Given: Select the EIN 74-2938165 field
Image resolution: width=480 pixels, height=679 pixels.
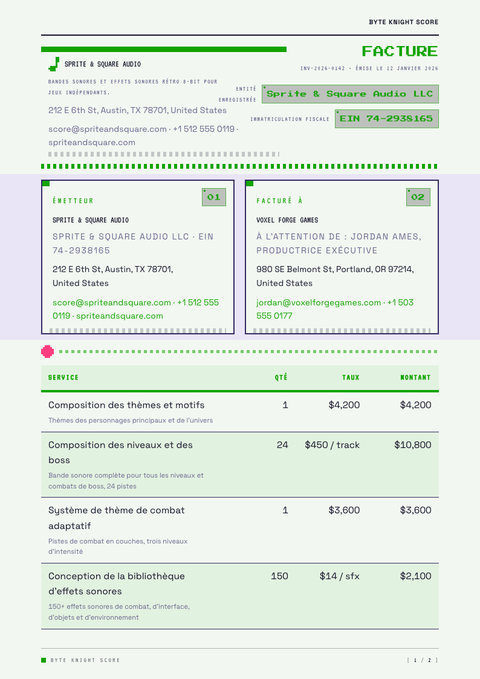Looking at the screenshot, I should 387,119.
